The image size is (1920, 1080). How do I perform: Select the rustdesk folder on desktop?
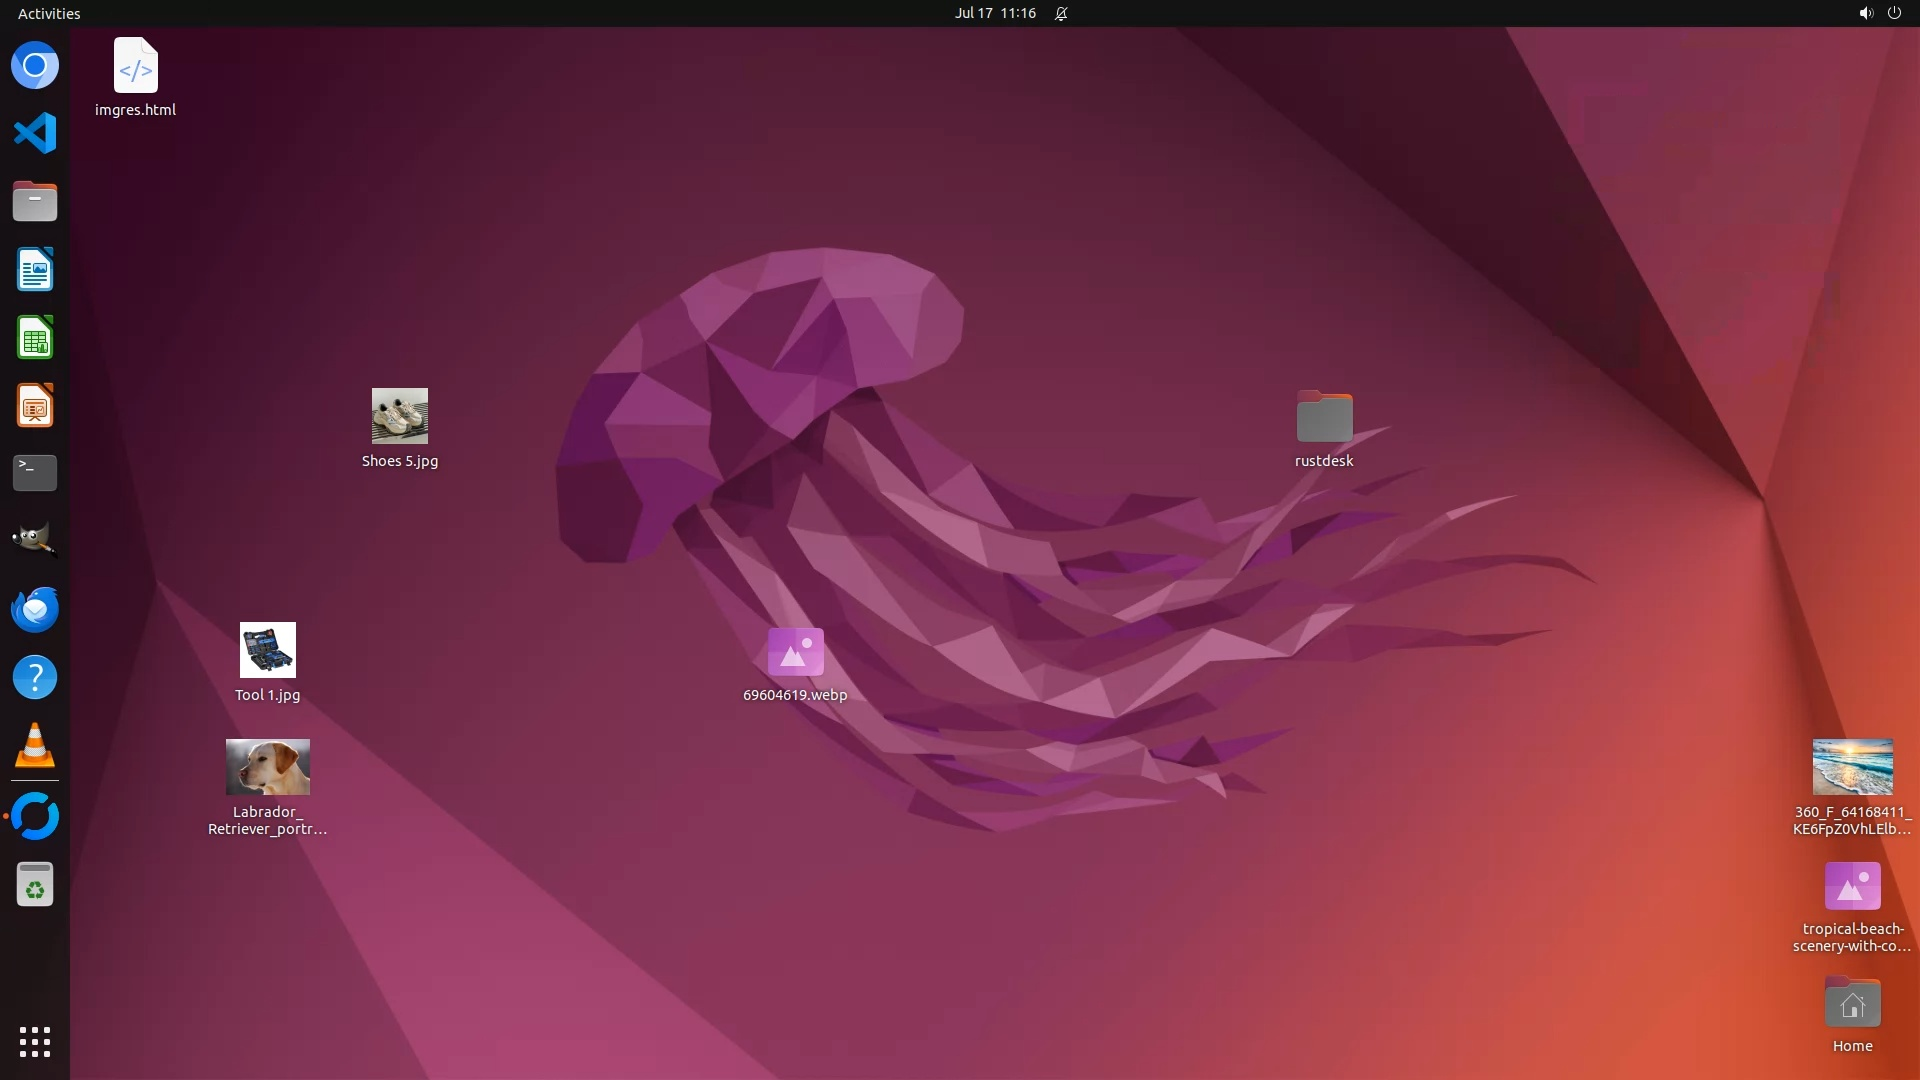click(x=1324, y=417)
